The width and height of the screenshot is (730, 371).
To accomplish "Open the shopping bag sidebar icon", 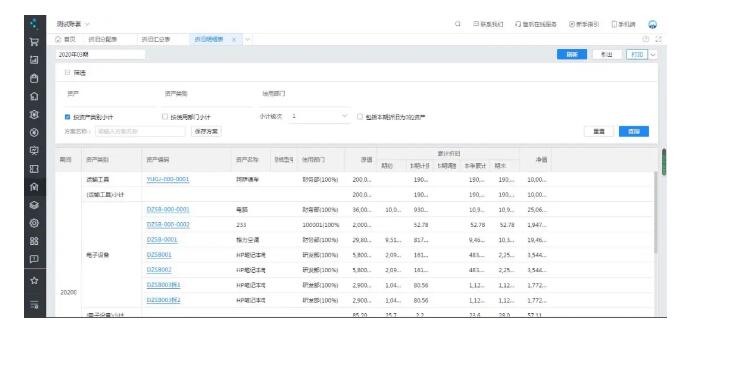I will coord(34,78).
